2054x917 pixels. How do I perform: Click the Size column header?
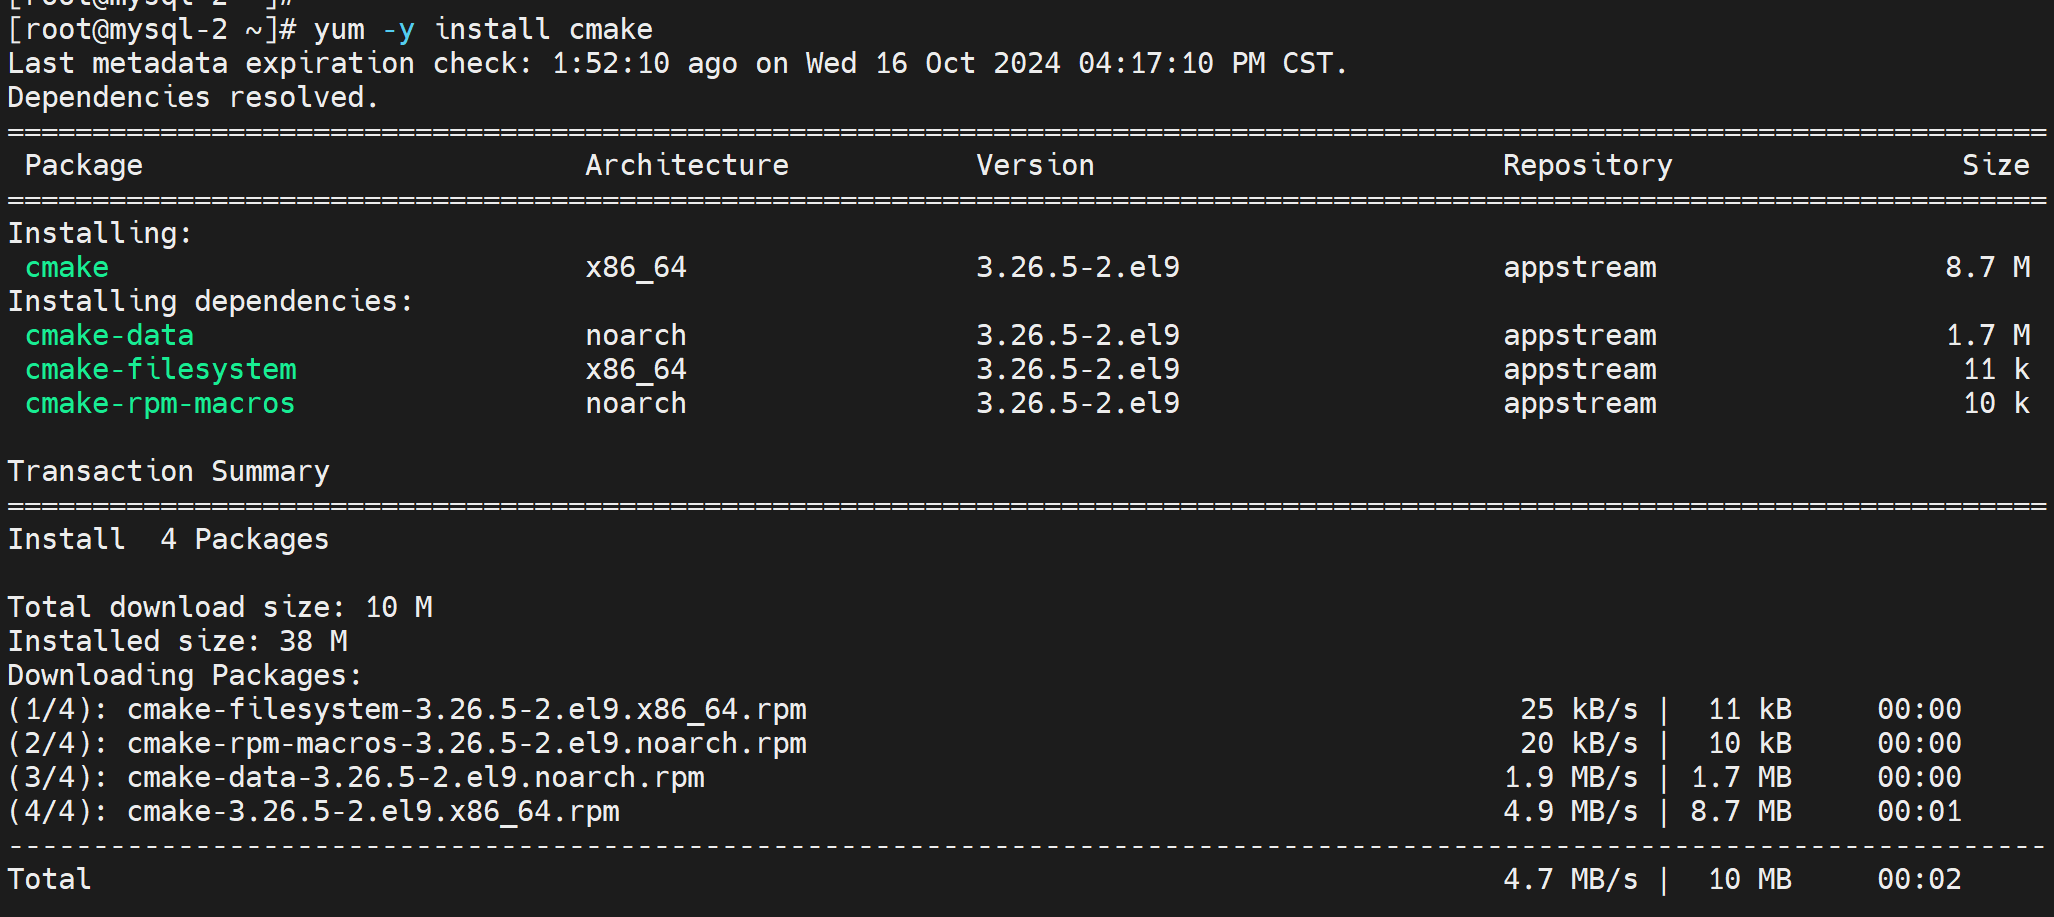tap(1994, 166)
